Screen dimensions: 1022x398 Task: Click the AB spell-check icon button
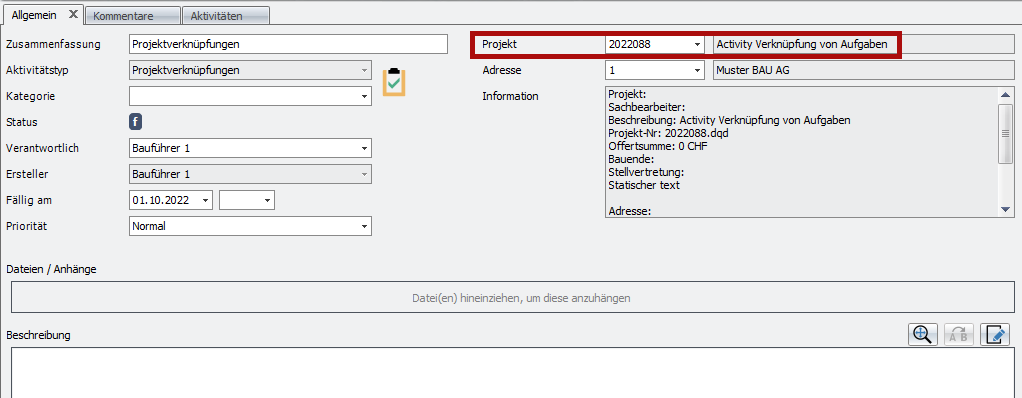(x=958, y=334)
